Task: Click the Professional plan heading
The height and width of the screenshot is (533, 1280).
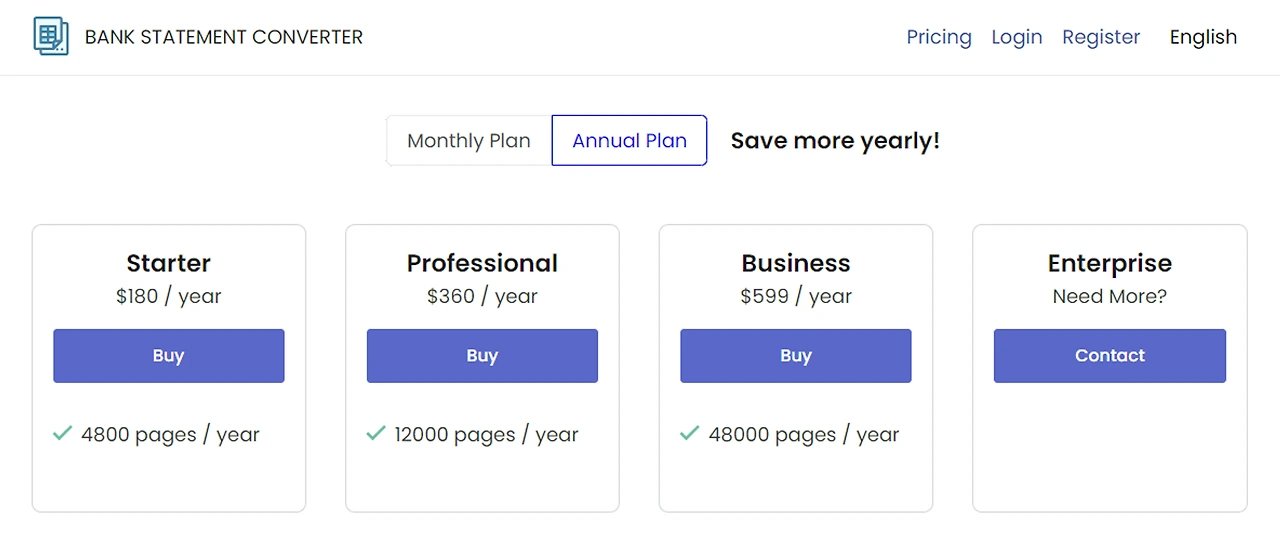Action: point(482,263)
